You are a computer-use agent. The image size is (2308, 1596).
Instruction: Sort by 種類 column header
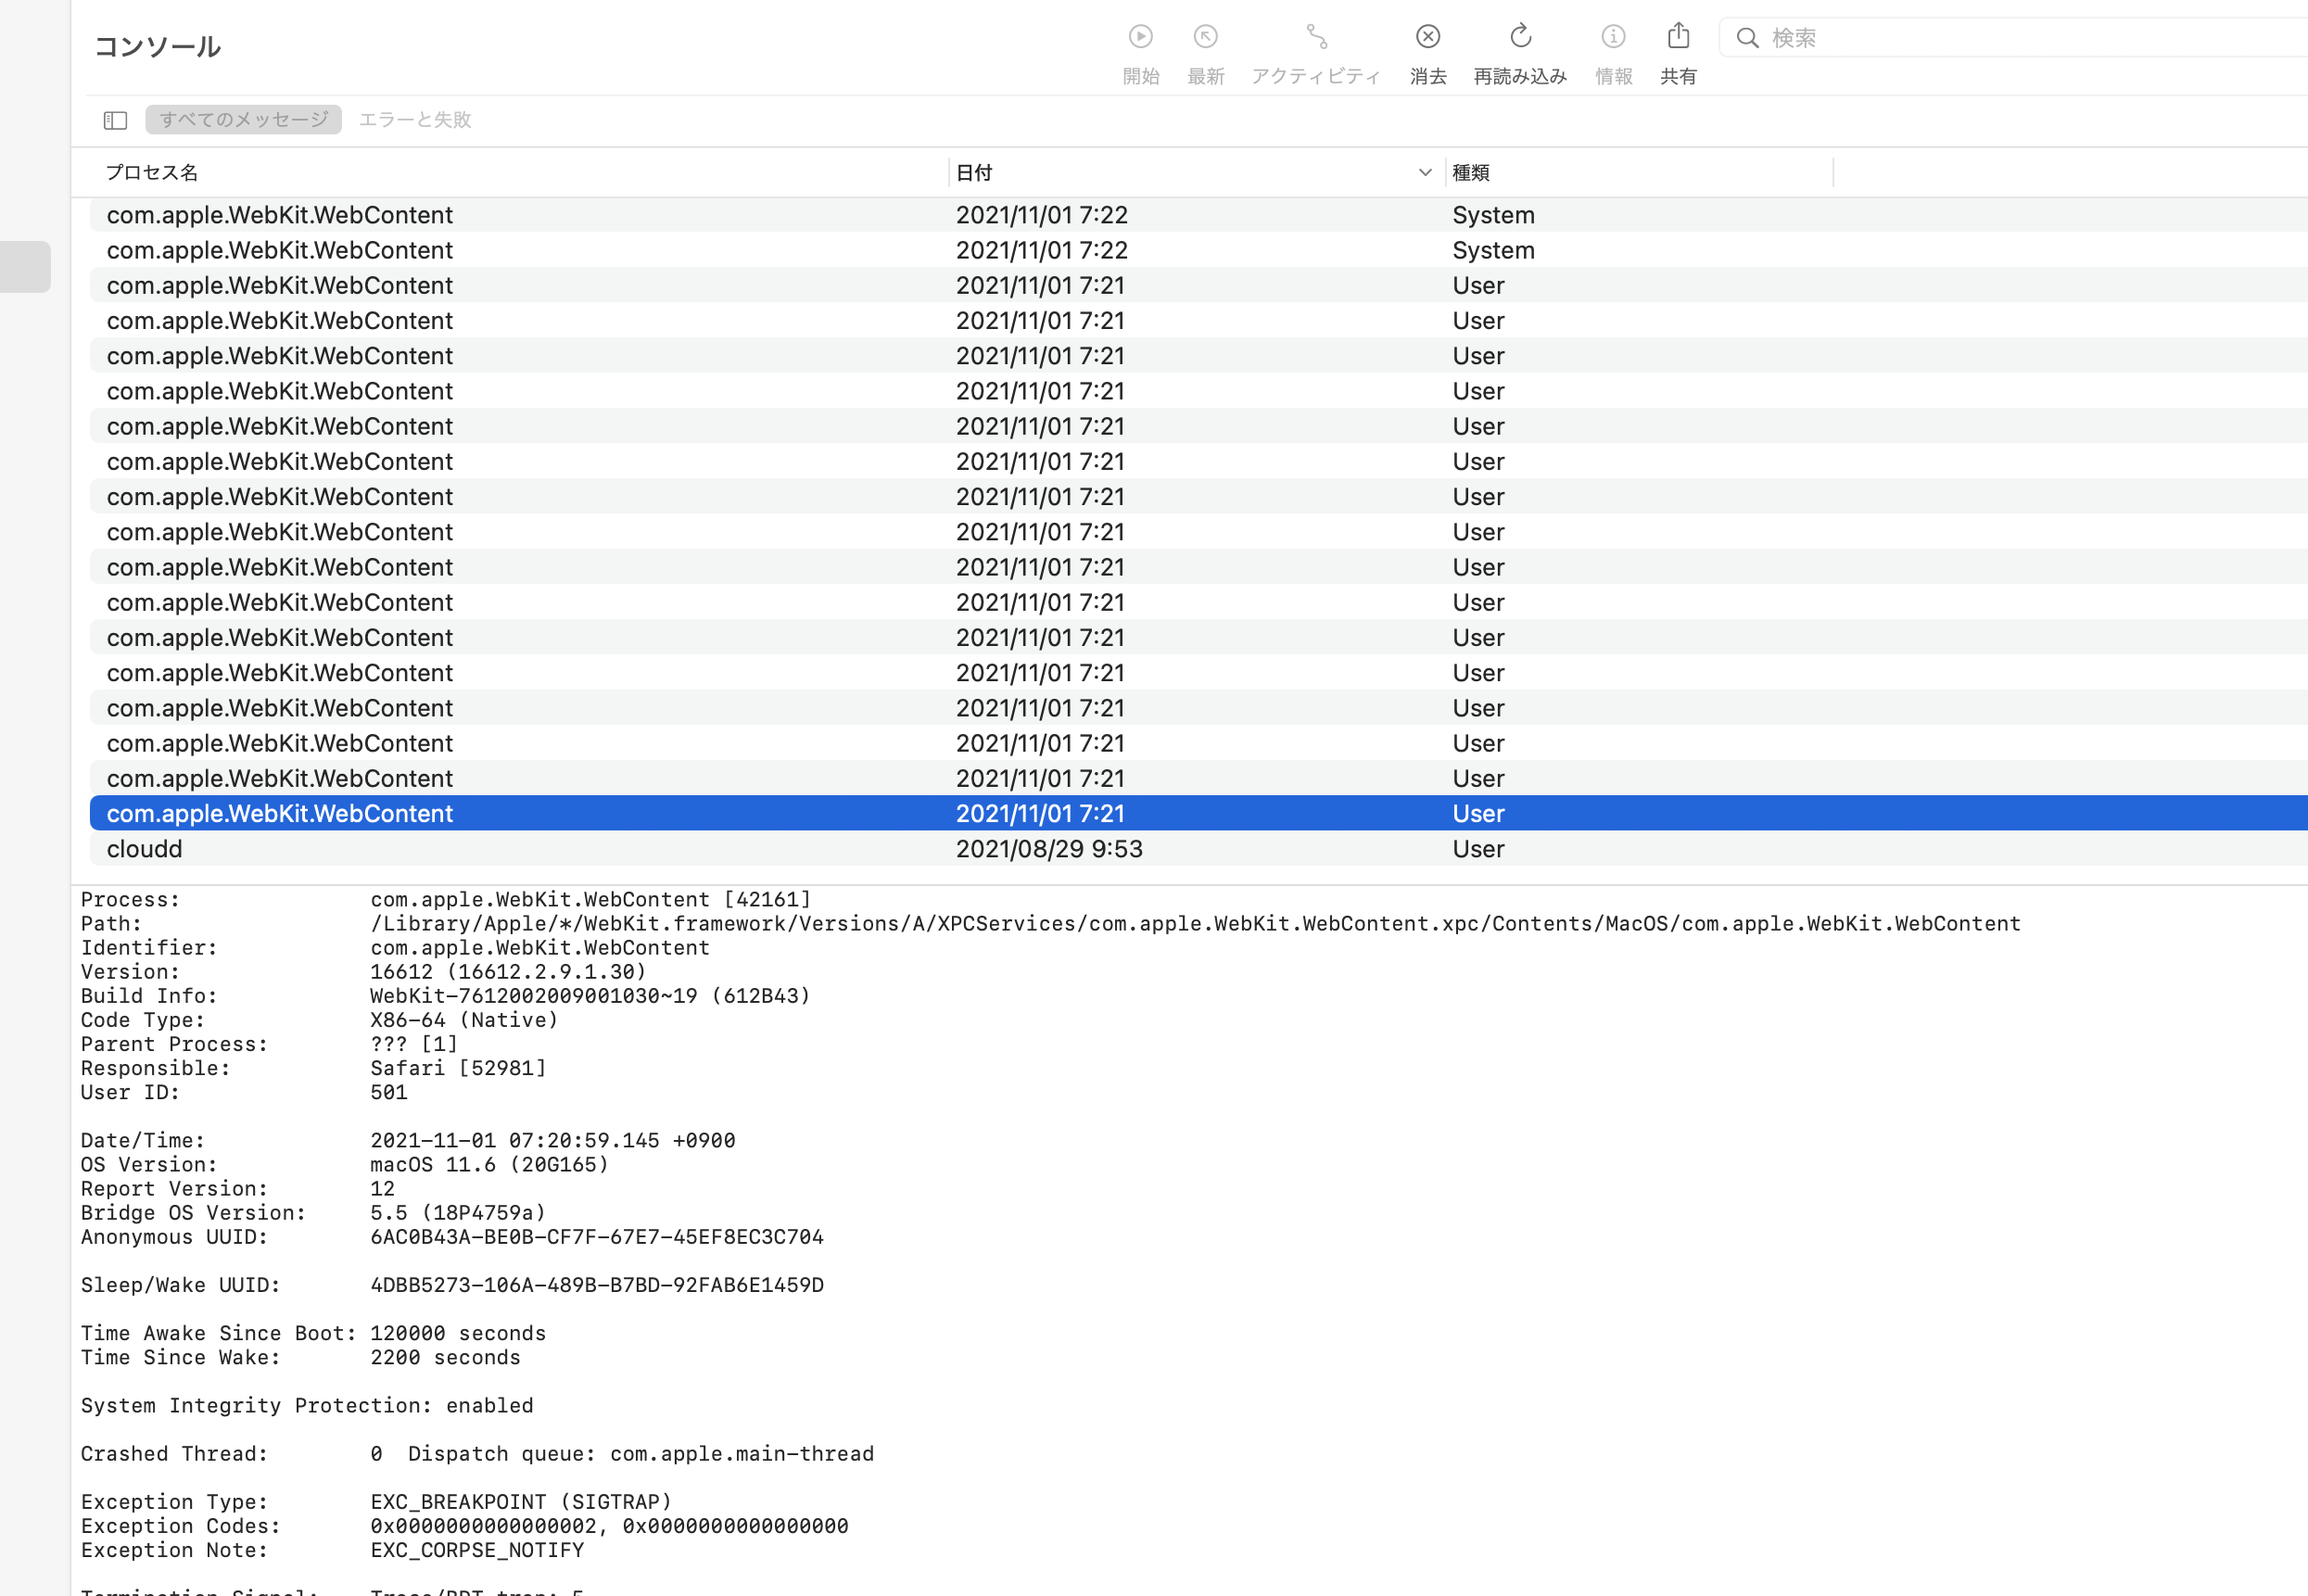[x=1470, y=173]
